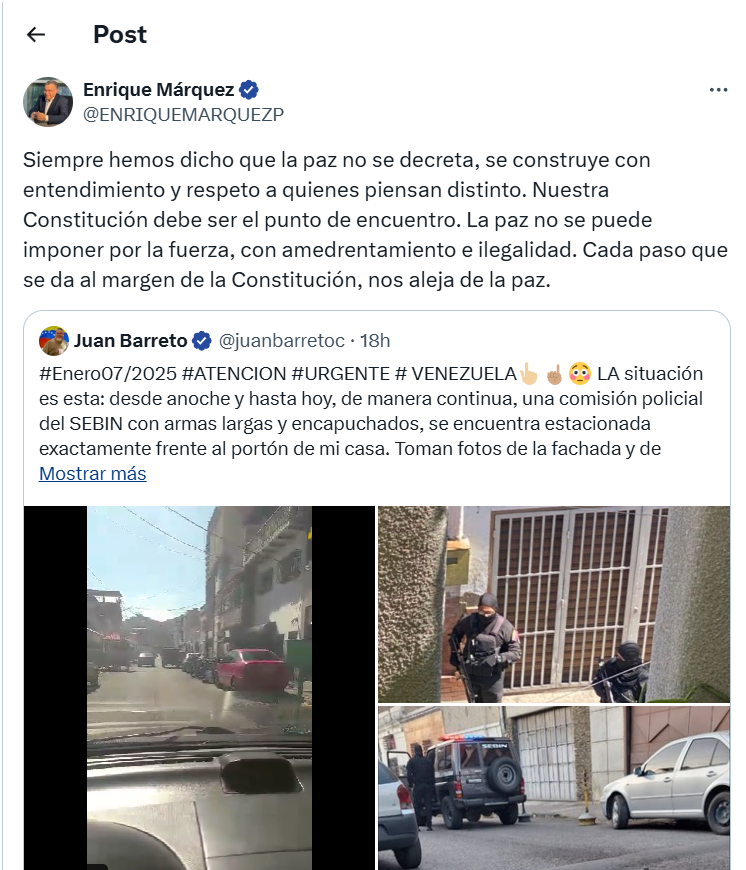Click the Enrique Márquez display name
The image size is (746, 870).
pos(159,89)
